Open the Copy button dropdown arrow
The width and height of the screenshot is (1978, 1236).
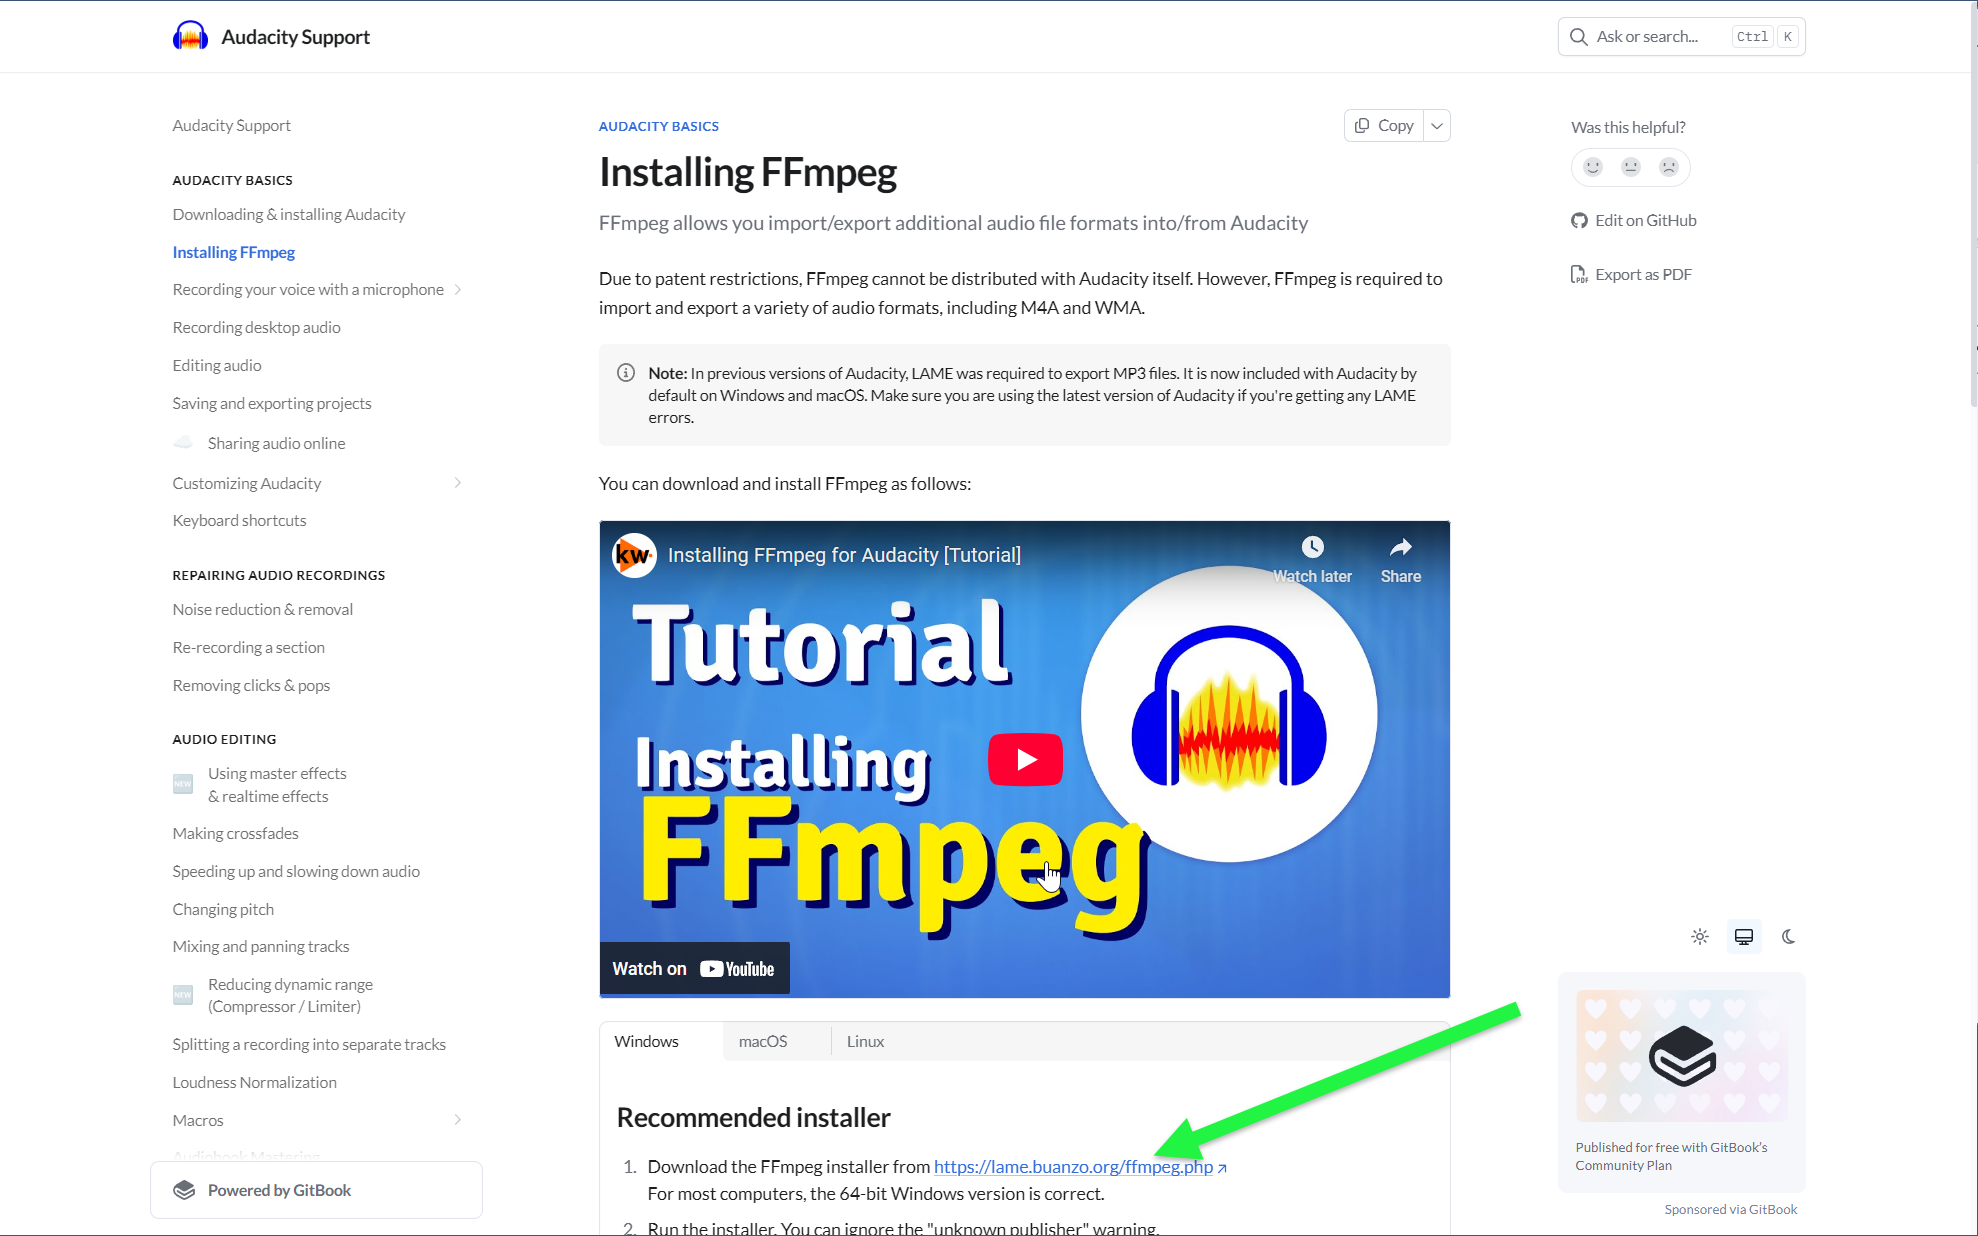pyautogui.click(x=1437, y=126)
